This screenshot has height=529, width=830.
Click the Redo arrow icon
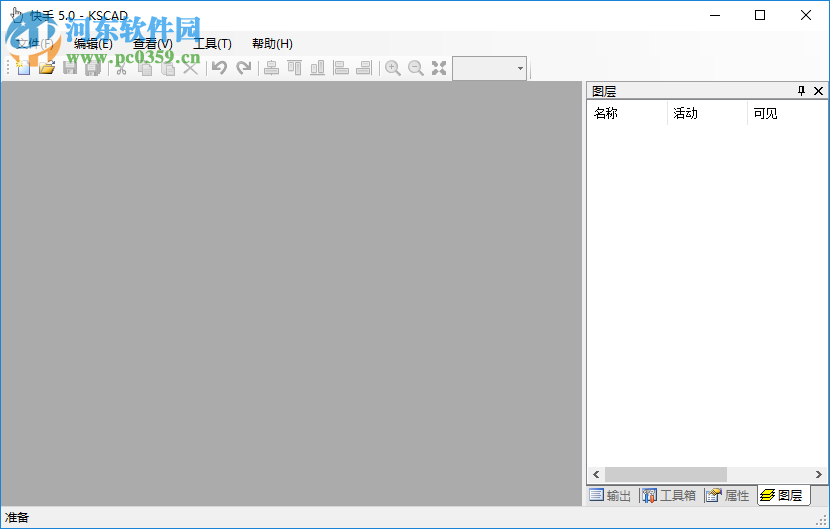(x=243, y=68)
